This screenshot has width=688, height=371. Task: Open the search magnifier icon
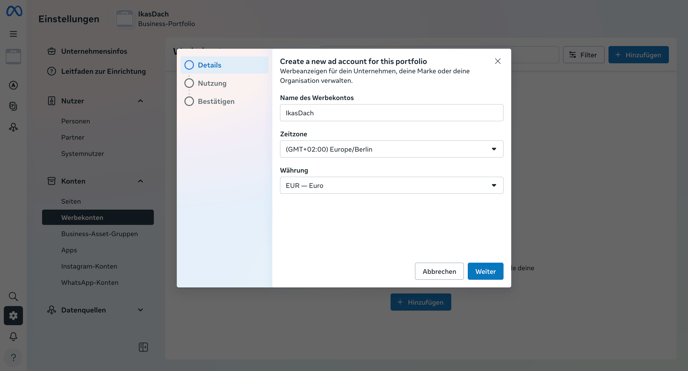[14, 296]
